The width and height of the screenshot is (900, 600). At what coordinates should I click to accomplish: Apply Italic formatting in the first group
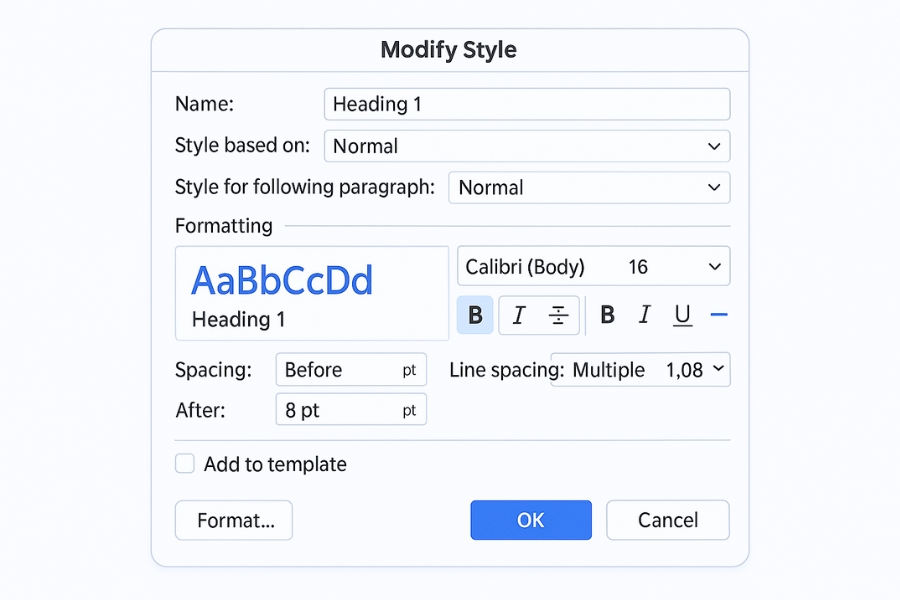click(x=517, y=314)
